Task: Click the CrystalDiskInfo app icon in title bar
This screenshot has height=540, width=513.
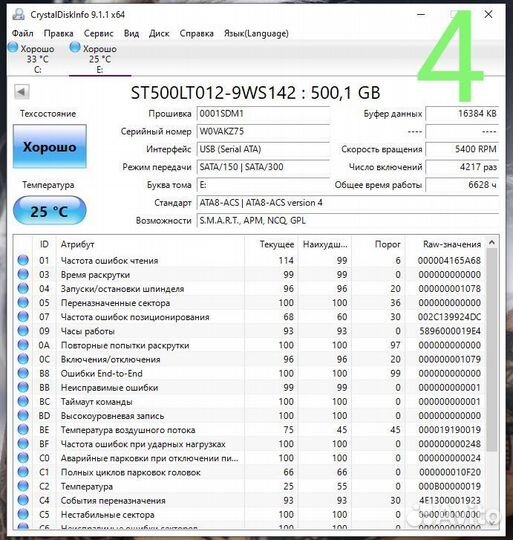Action: pos(18,14)
